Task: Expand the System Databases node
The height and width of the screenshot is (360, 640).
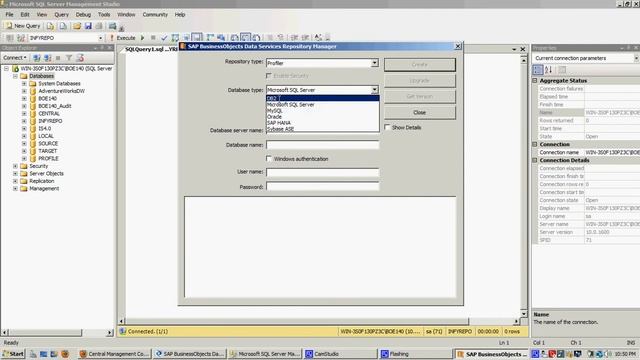Action: tap(24, 83)
